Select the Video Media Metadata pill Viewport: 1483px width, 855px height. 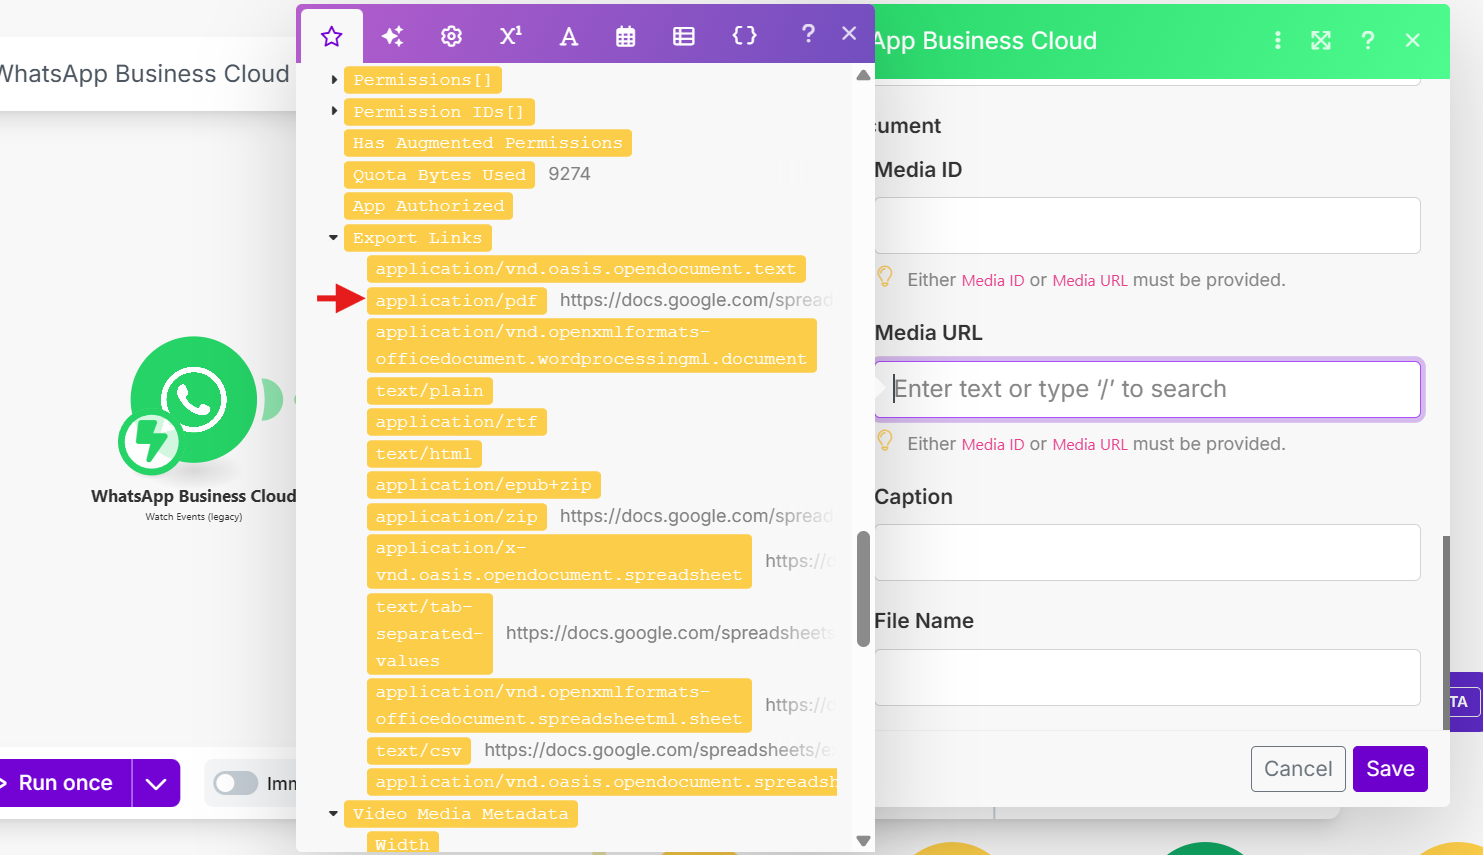460,814
